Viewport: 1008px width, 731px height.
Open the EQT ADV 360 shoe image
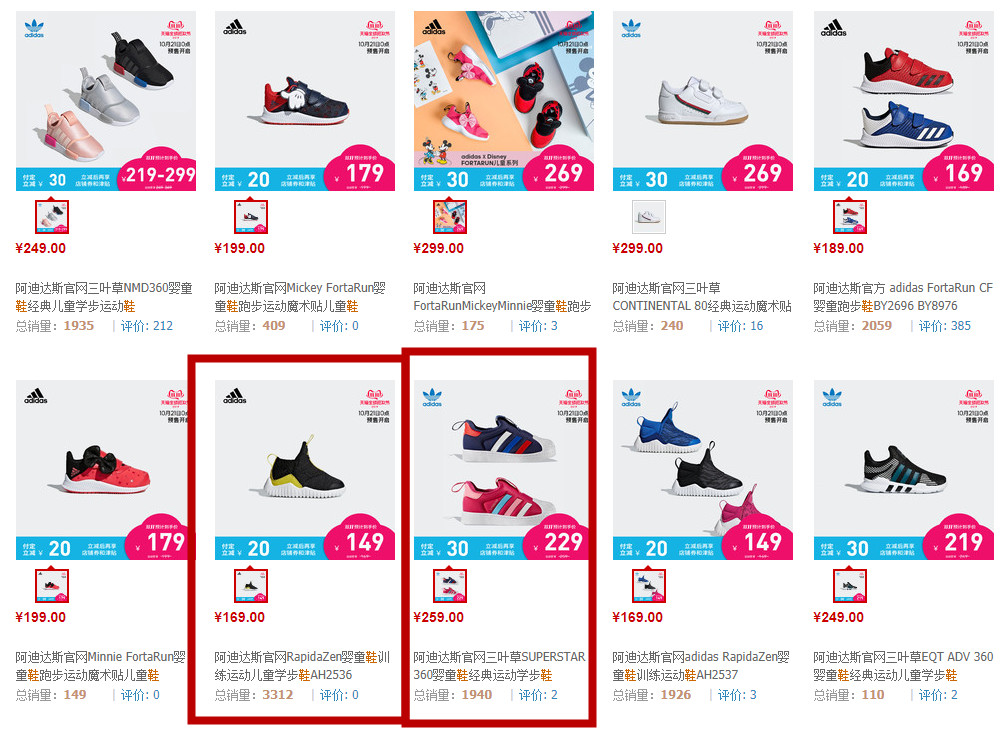(903, 470)
